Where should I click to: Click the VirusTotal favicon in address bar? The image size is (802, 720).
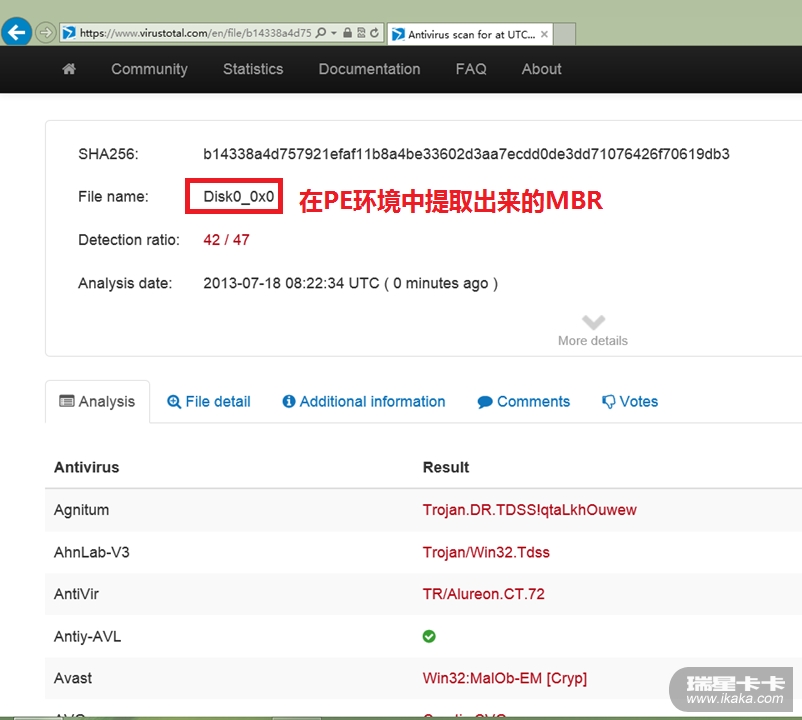click(69, 33)
